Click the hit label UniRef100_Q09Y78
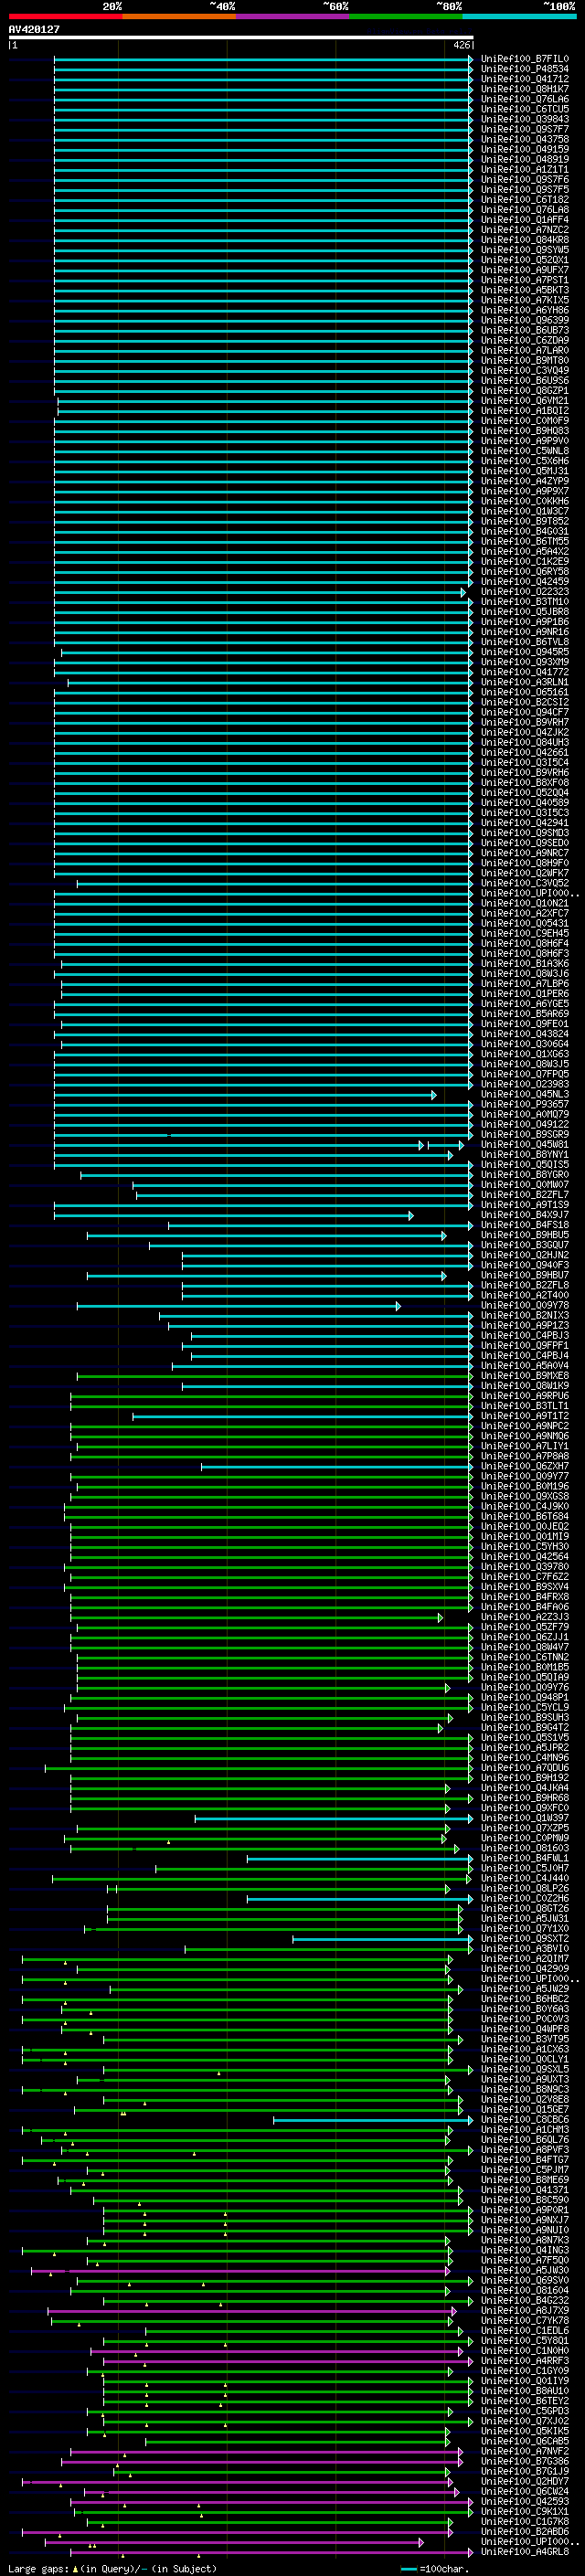The height and width of the screenshot is (2576, 585). (525, 1305)
